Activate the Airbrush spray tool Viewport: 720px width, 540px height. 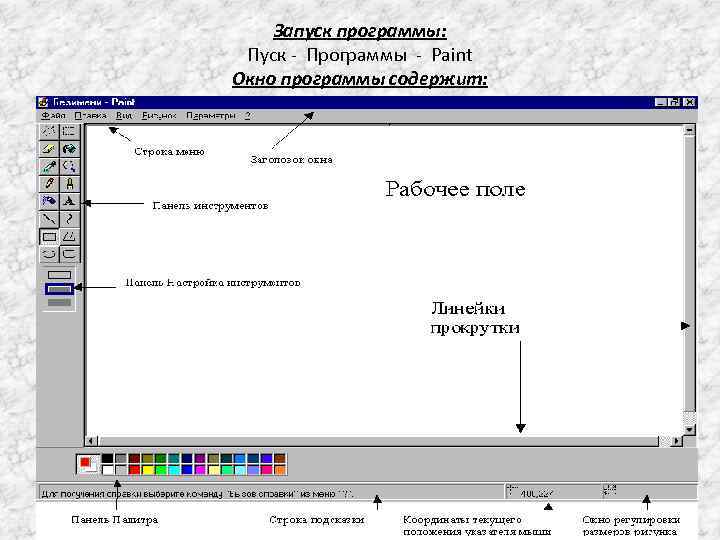(49, 201)
